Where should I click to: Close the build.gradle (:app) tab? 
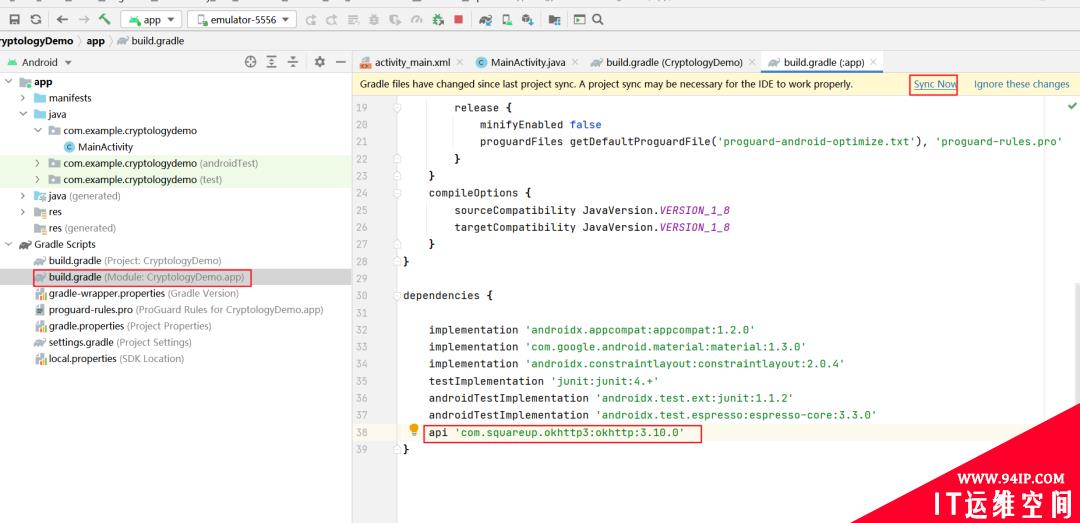click(x=873, y=62)
